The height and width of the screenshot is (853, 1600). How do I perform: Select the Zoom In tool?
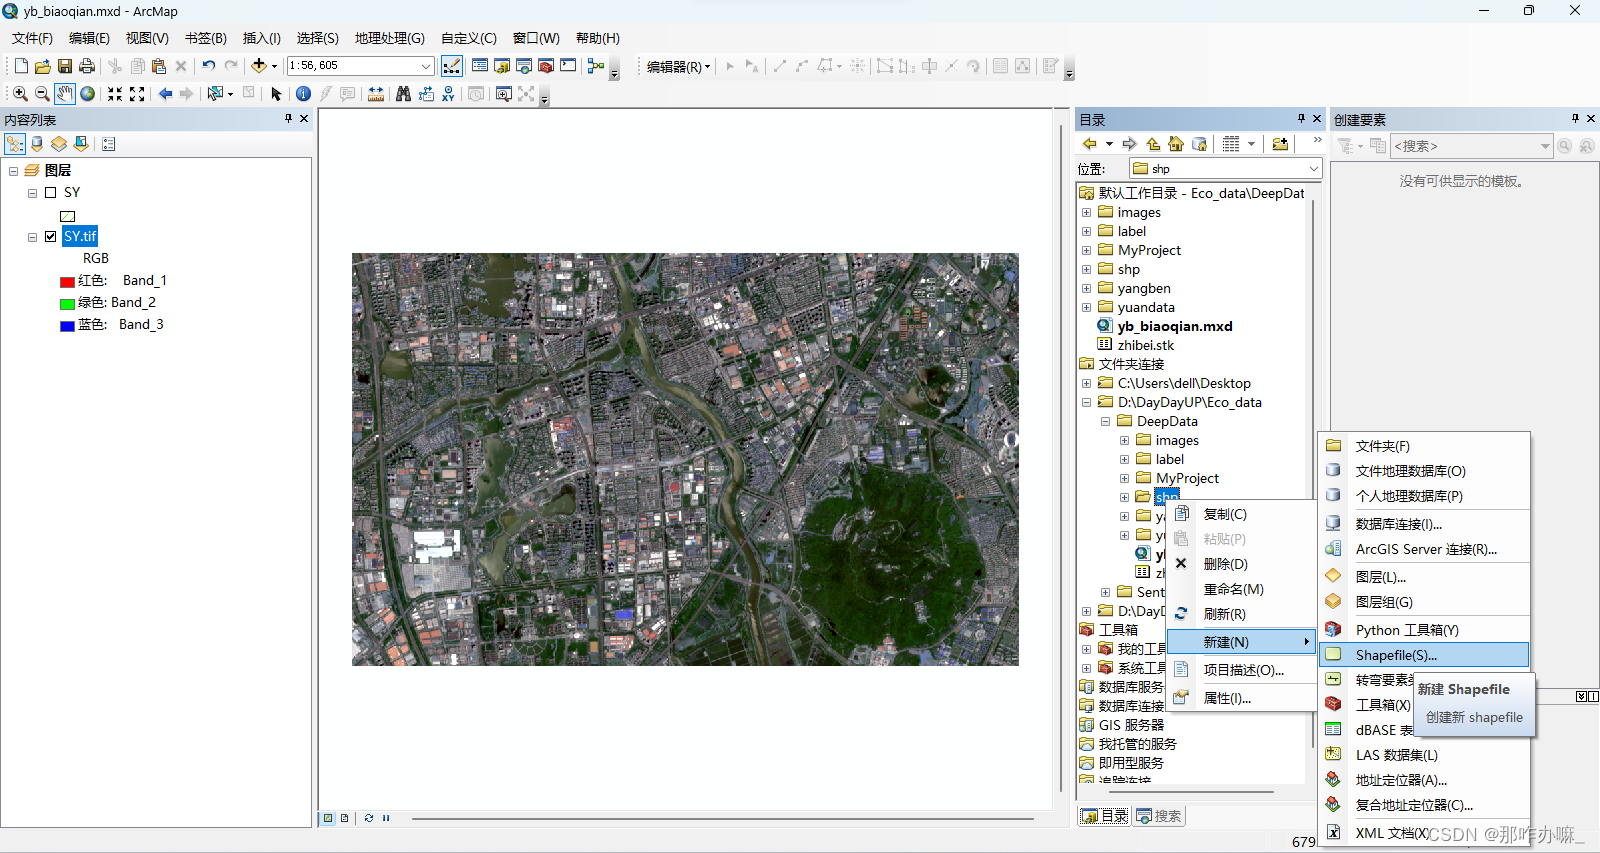click(20, 94)
